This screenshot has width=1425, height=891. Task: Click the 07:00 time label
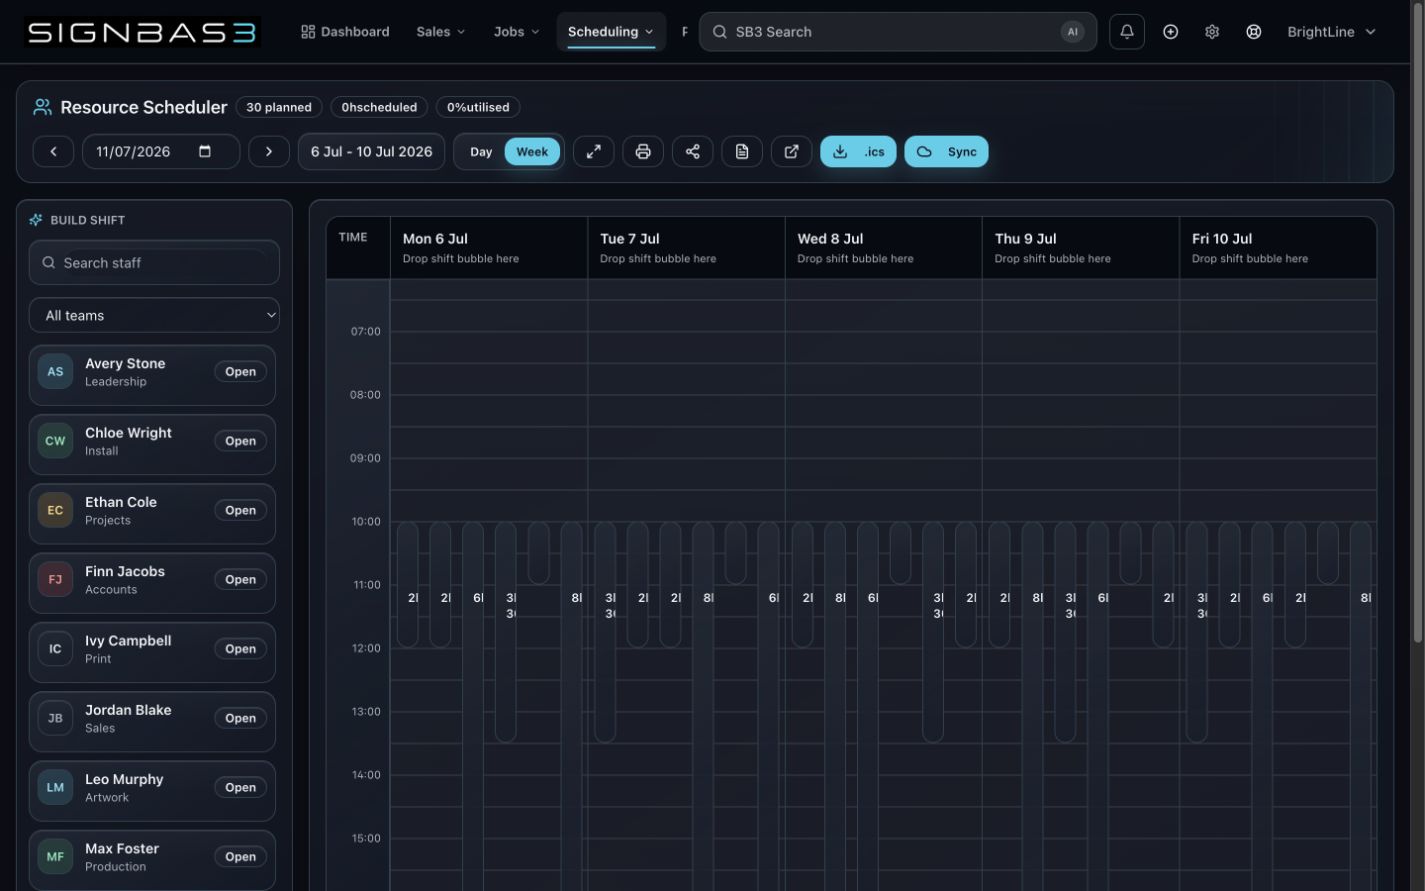(365, 331)
